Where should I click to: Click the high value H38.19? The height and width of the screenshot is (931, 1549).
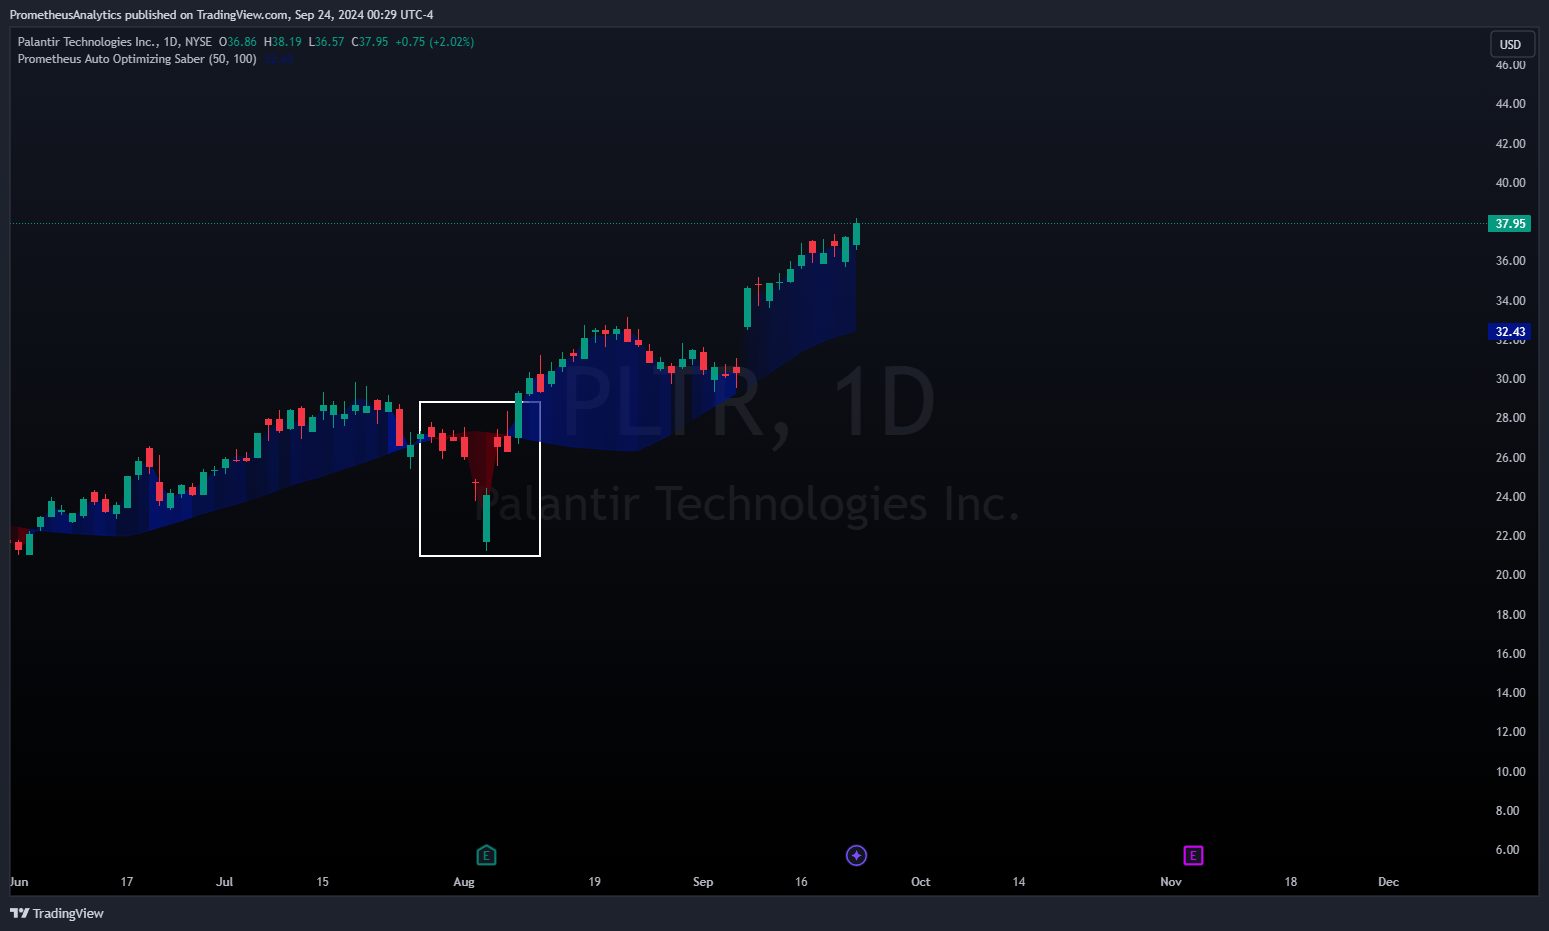pyautogui.click(x=283, y=42)
